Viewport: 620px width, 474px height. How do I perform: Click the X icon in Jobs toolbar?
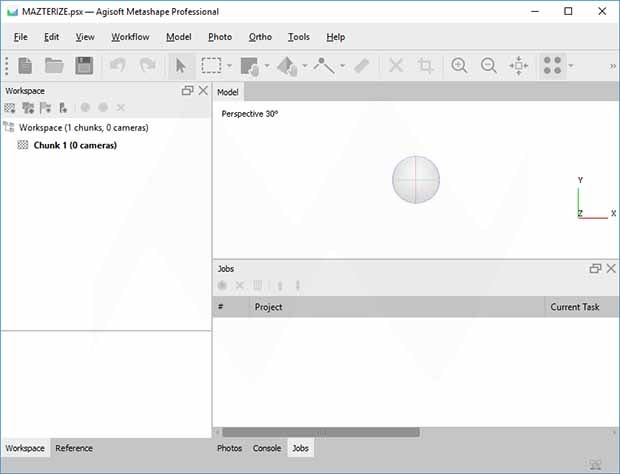(240, 285)
